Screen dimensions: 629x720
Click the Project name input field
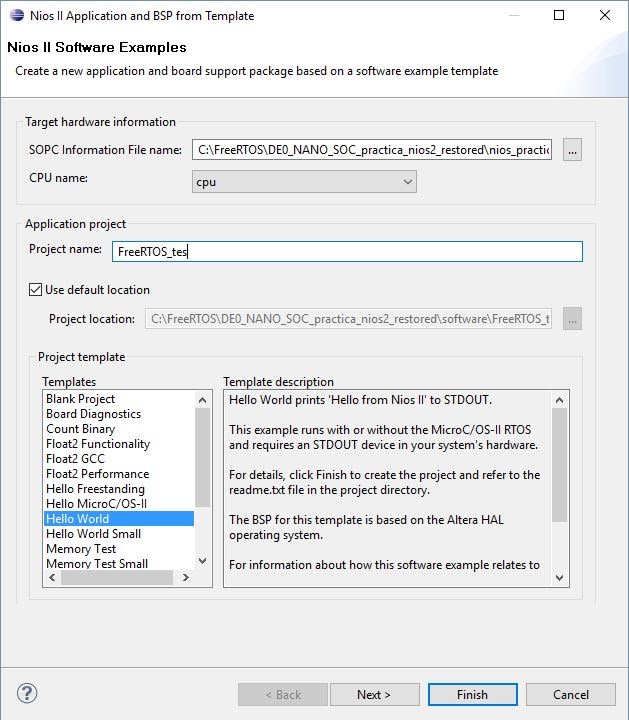coord(347,252)
